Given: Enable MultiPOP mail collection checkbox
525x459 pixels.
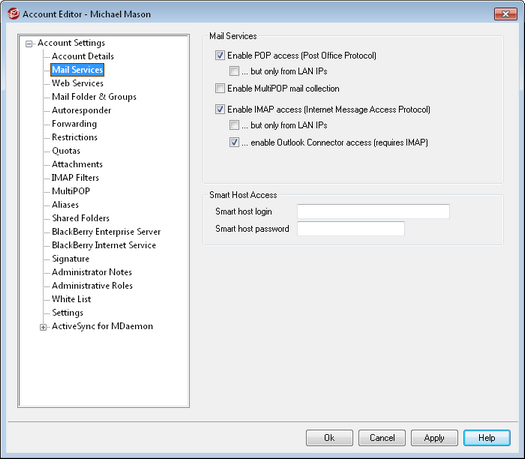Looking at the screenshot, I should pyautogui.click(x=220, y=88).
